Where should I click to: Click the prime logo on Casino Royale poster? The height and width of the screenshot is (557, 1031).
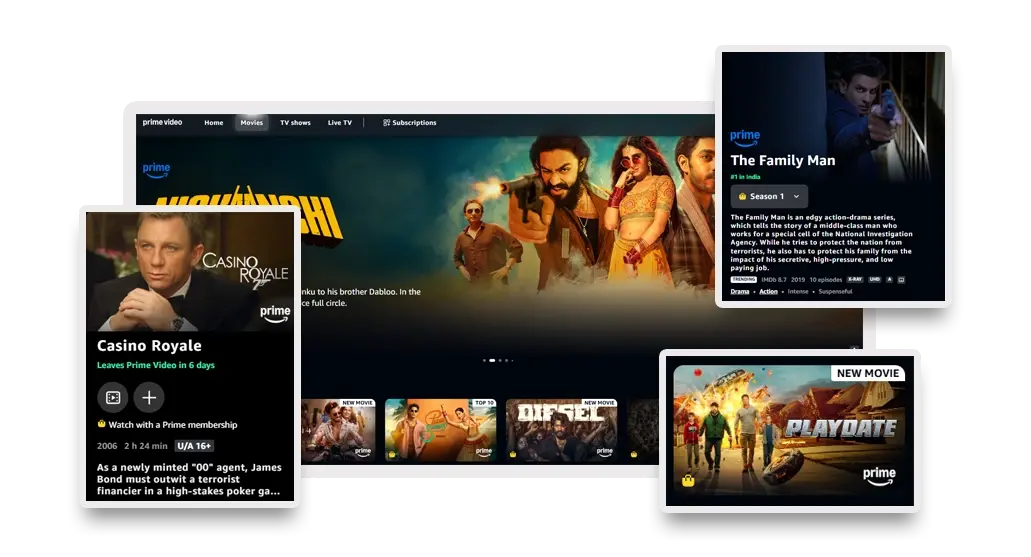(275, 314)
